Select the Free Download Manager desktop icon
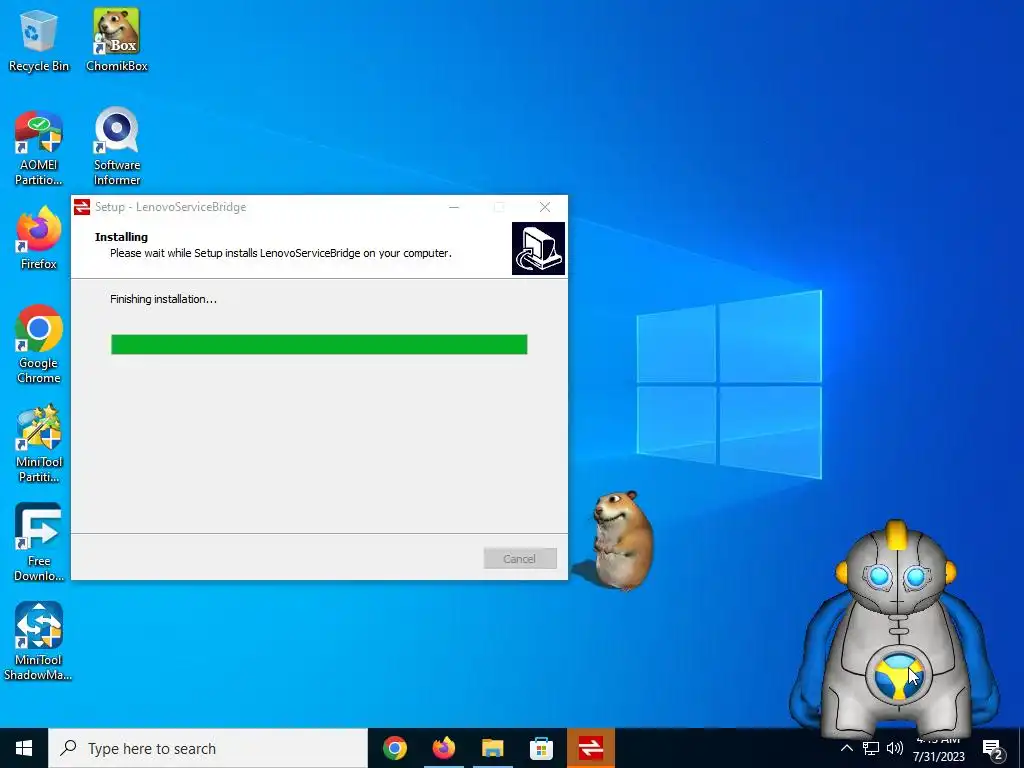1024x768 pixels. click(x=39, y=542)
